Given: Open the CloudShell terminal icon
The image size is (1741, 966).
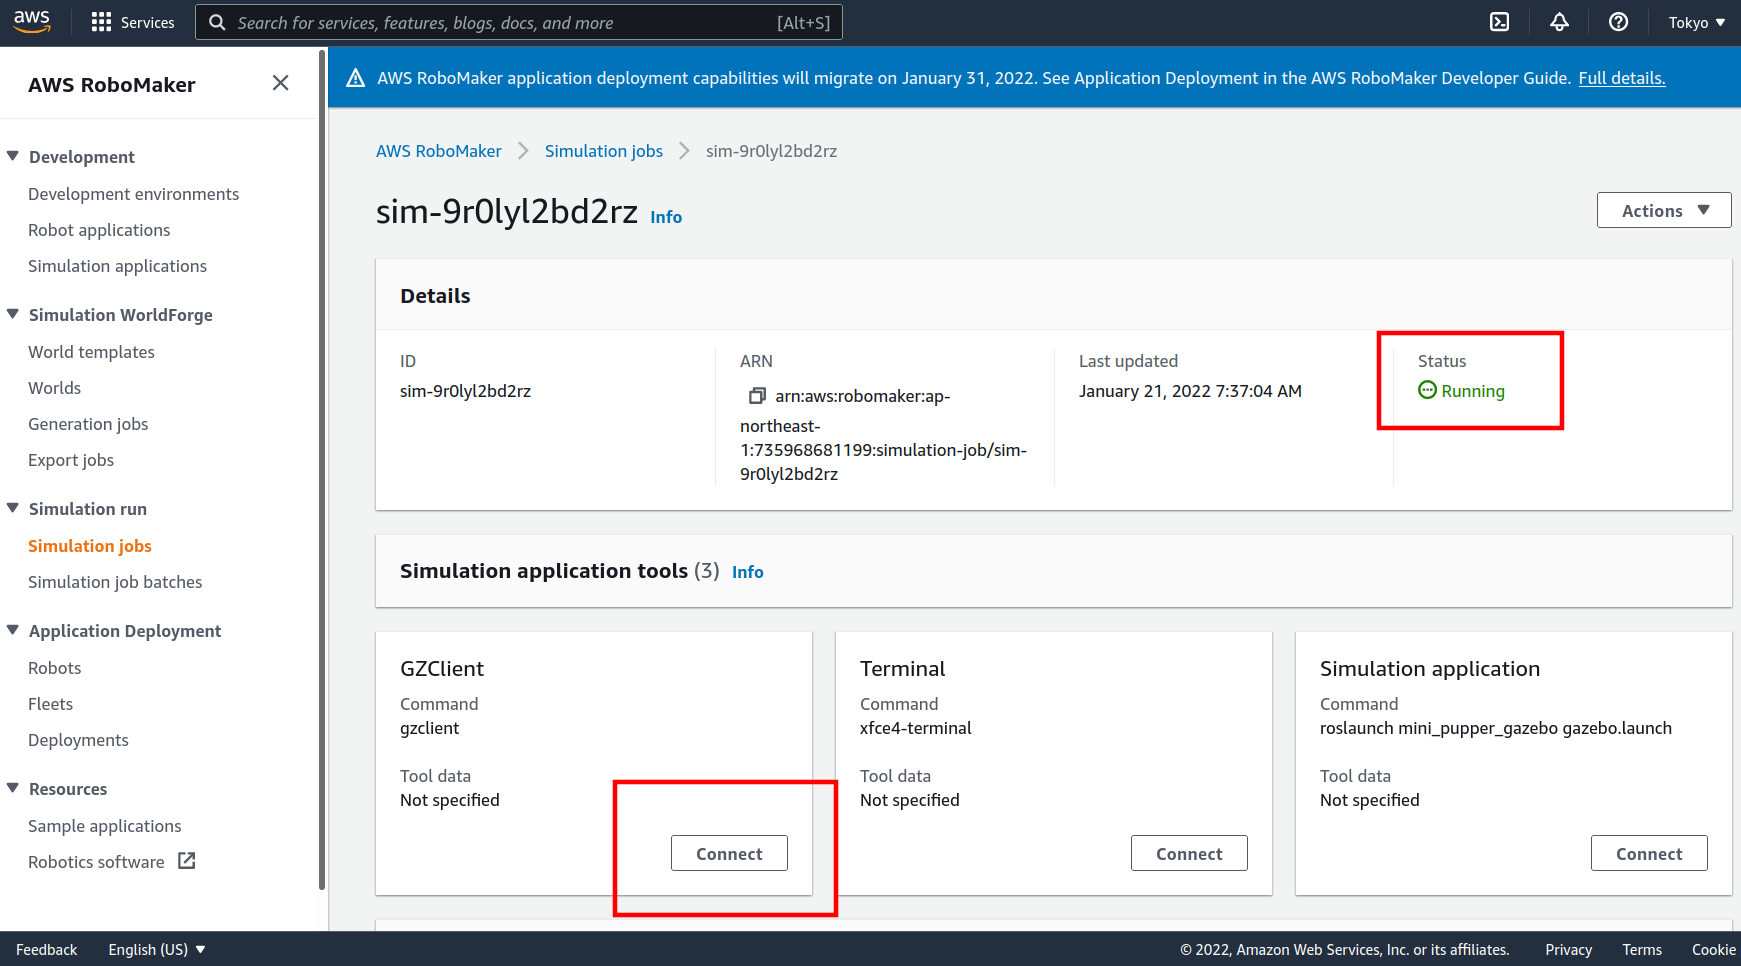Looking at the screenshot, I should point(1499,22).
